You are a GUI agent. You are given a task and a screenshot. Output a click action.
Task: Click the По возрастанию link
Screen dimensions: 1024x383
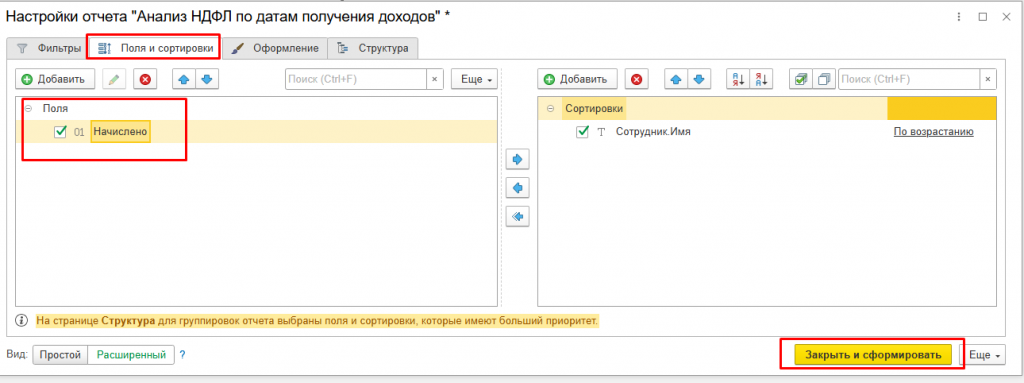tap(933, 131)
